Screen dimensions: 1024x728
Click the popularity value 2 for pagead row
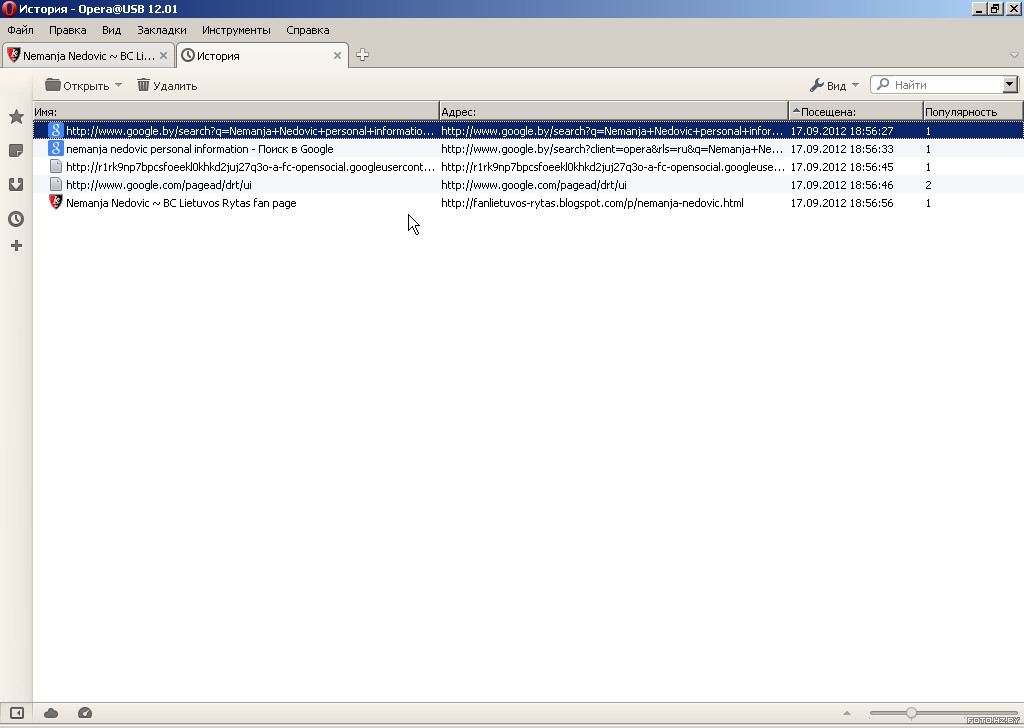[x=928, y=185]
